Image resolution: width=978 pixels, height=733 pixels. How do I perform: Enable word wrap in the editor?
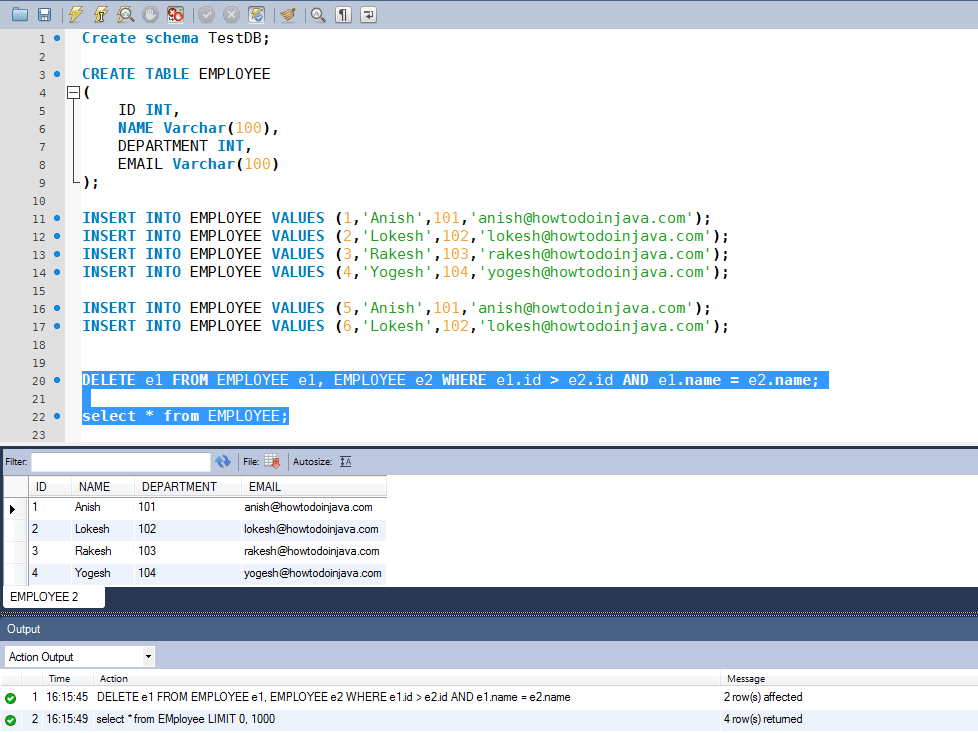pyautogui.click(x=367, y=14)
